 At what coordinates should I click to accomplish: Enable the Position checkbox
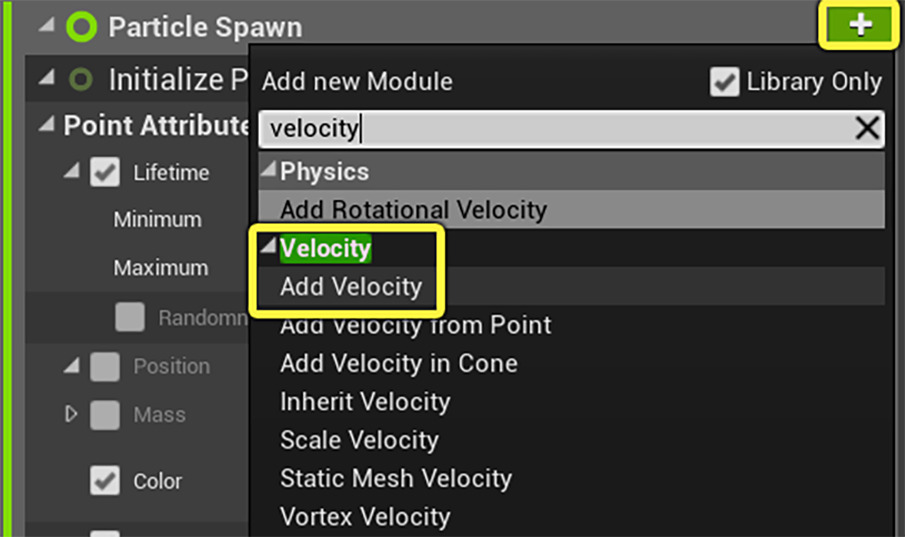tap(105, 367)
